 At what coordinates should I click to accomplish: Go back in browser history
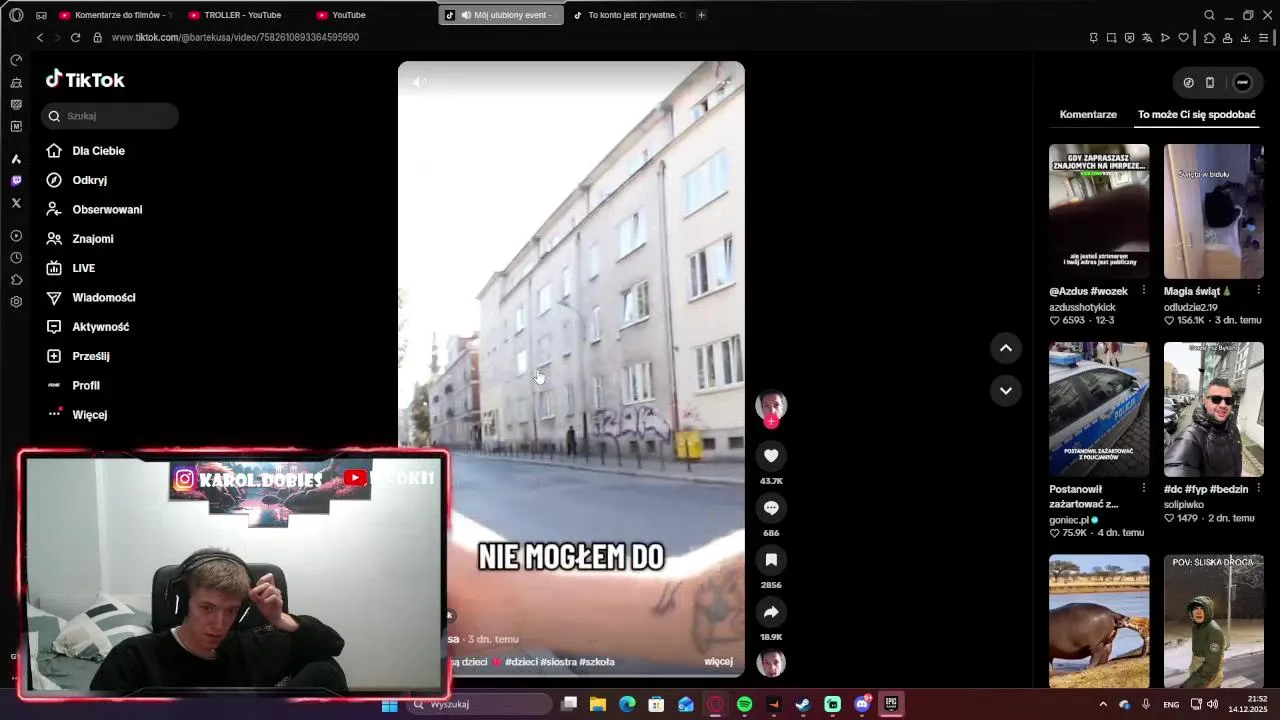pyautogui.click(x=40, y=38)
